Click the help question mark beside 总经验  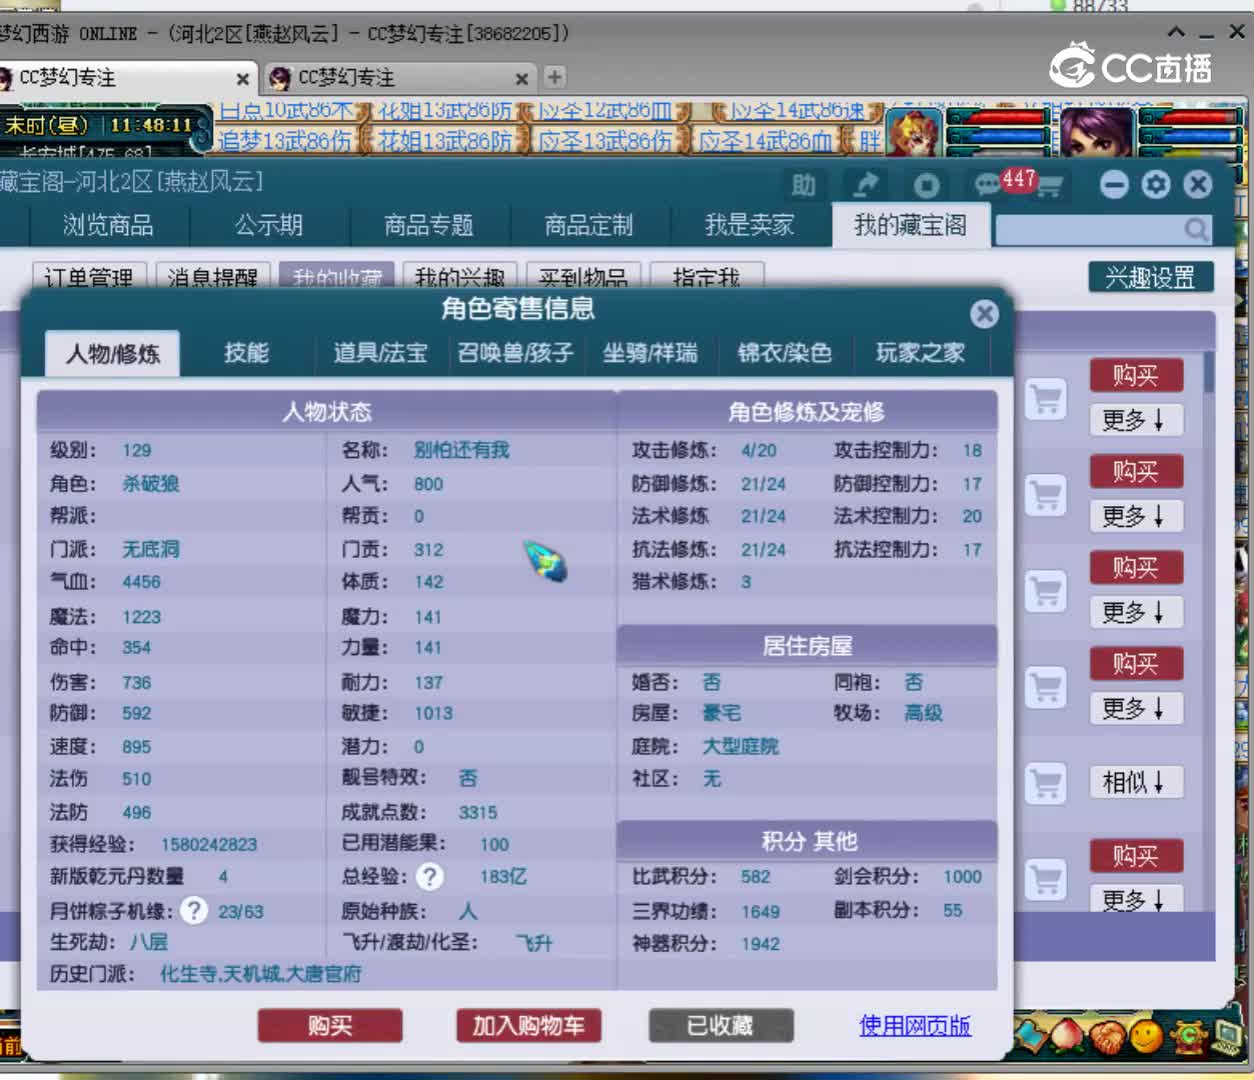point(430,877)
